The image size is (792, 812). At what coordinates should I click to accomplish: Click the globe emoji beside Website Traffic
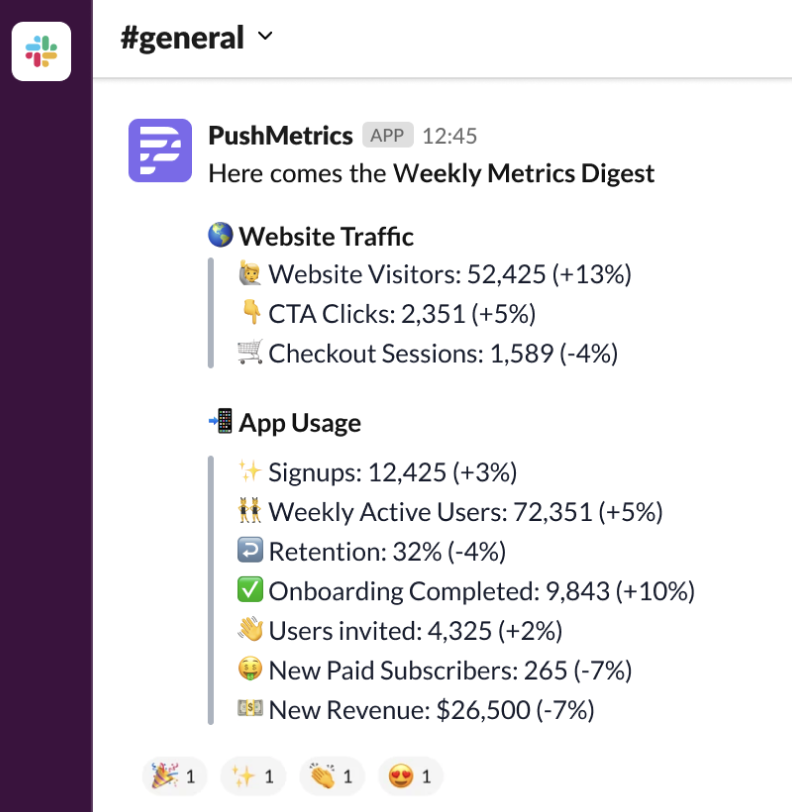220,236
